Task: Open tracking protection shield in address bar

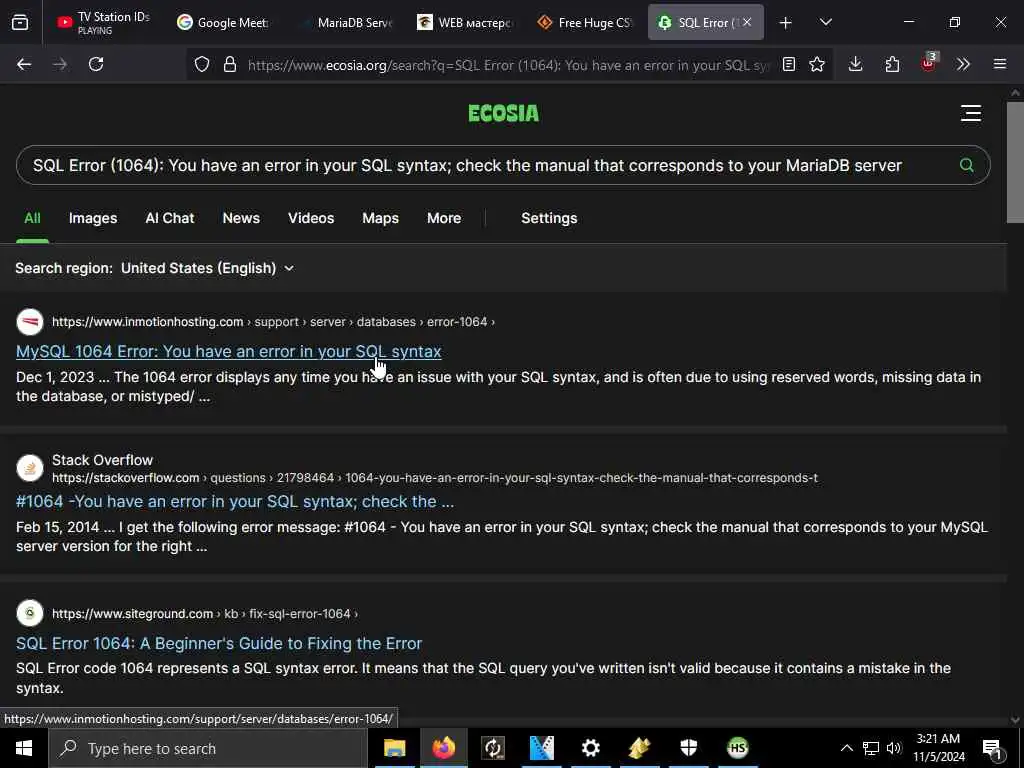Action: [202, 64]
